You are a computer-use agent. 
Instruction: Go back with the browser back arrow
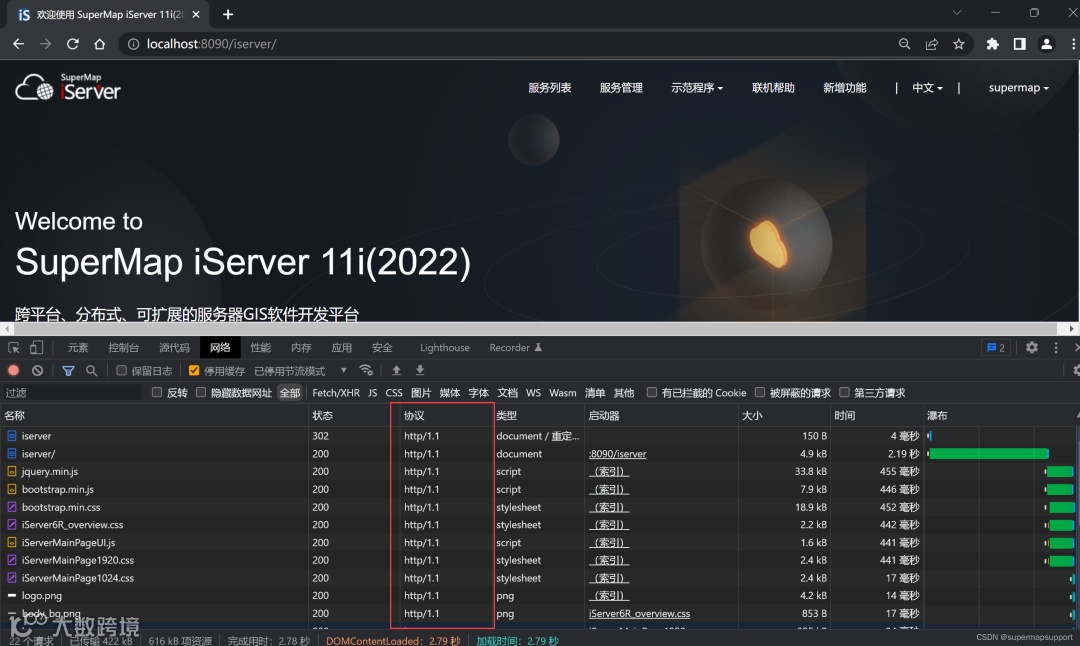19,43
